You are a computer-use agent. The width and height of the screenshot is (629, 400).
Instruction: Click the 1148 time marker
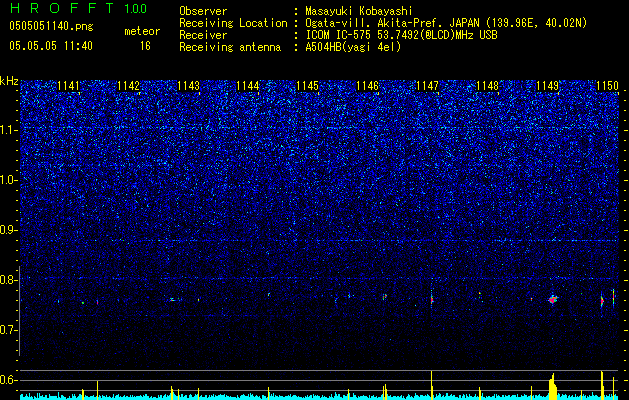(487, 86)
